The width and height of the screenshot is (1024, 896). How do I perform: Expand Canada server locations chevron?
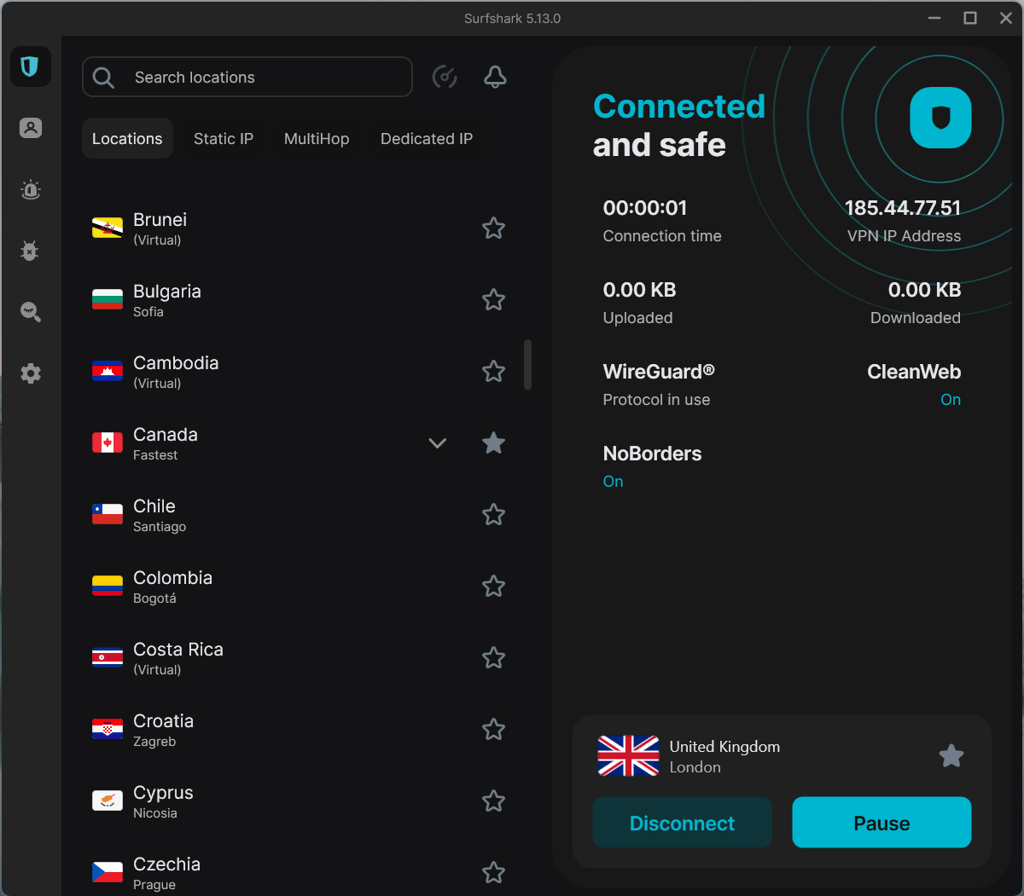pos(438,443)
